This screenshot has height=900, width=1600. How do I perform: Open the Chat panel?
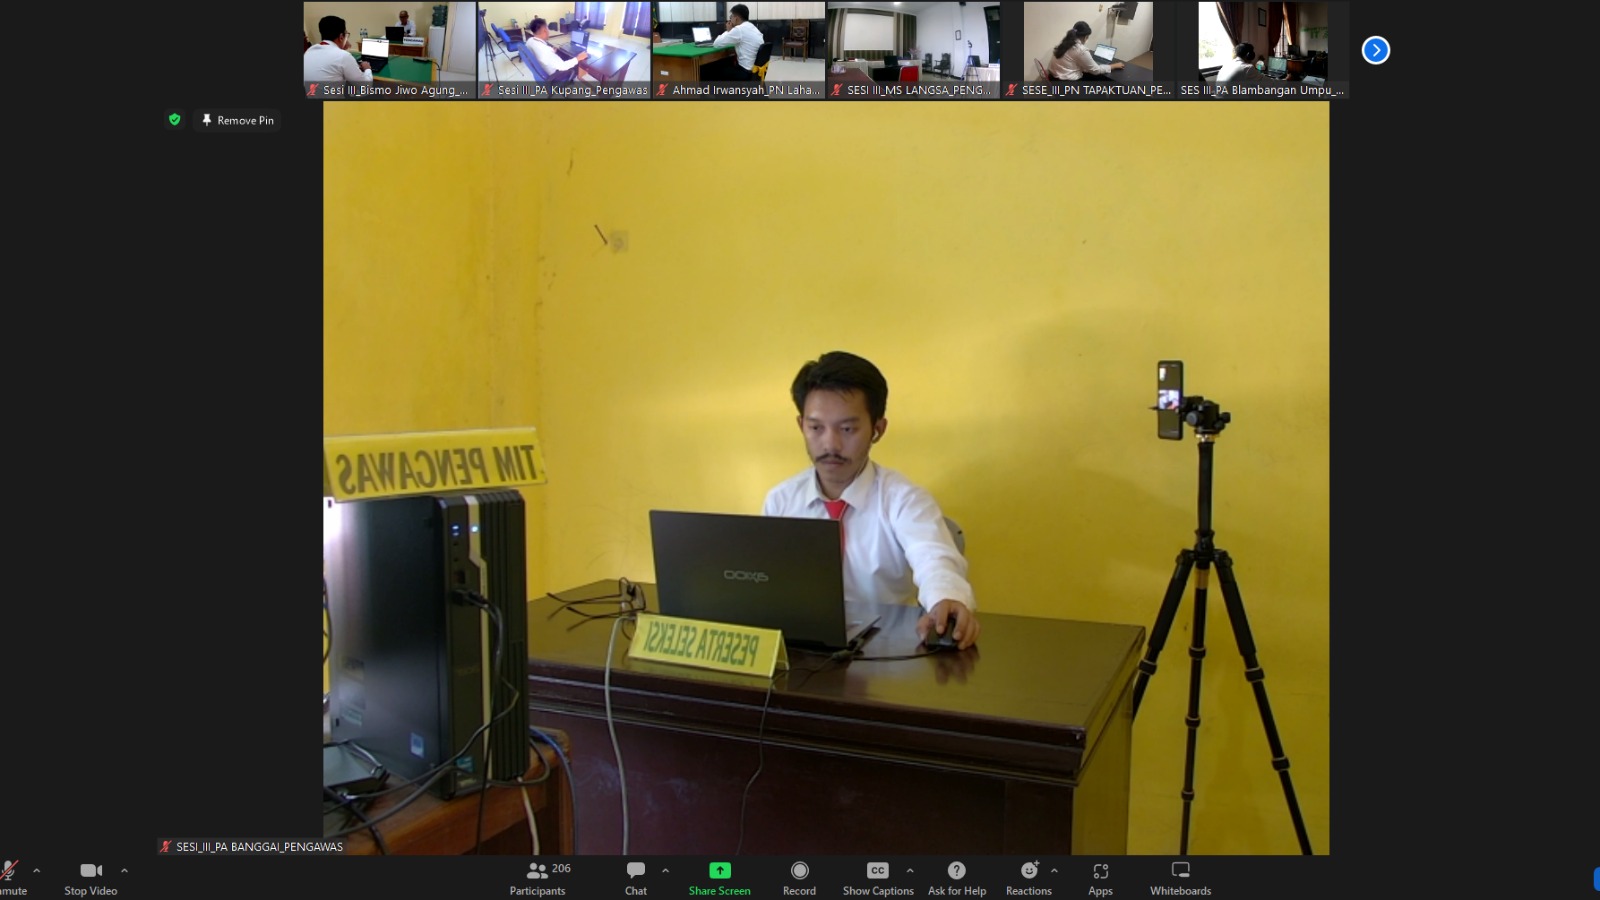(635, 878)
